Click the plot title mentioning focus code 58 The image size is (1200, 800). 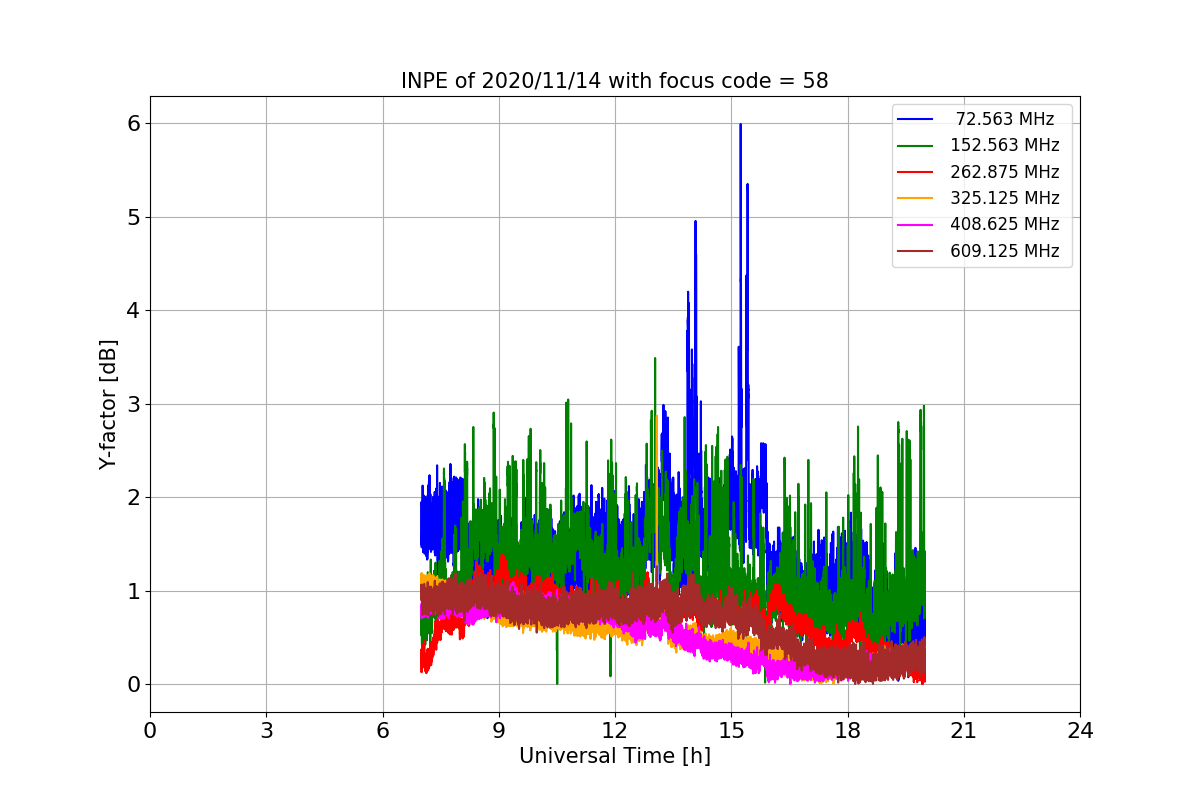(614, 81)
